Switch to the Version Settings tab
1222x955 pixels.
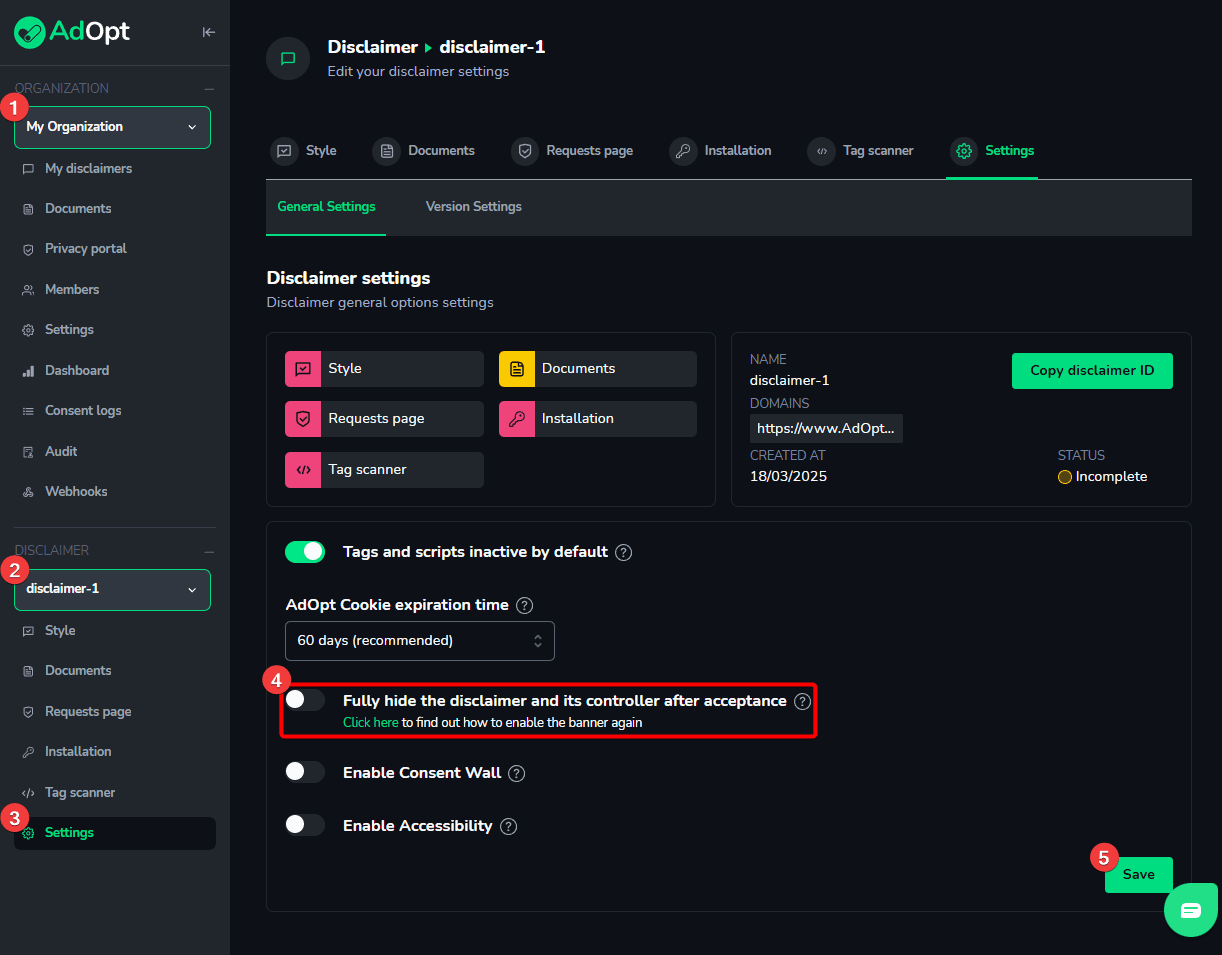[474, 207]
